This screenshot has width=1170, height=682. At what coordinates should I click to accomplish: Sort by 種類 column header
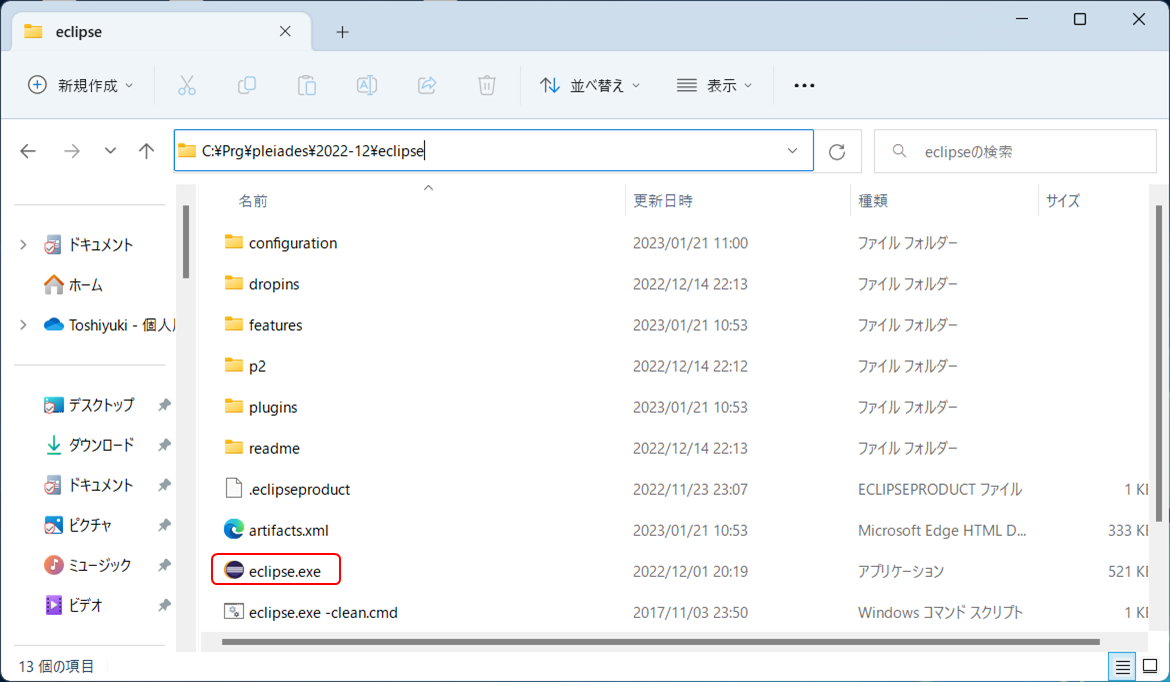pyautogui.click(x=873, y=201)
